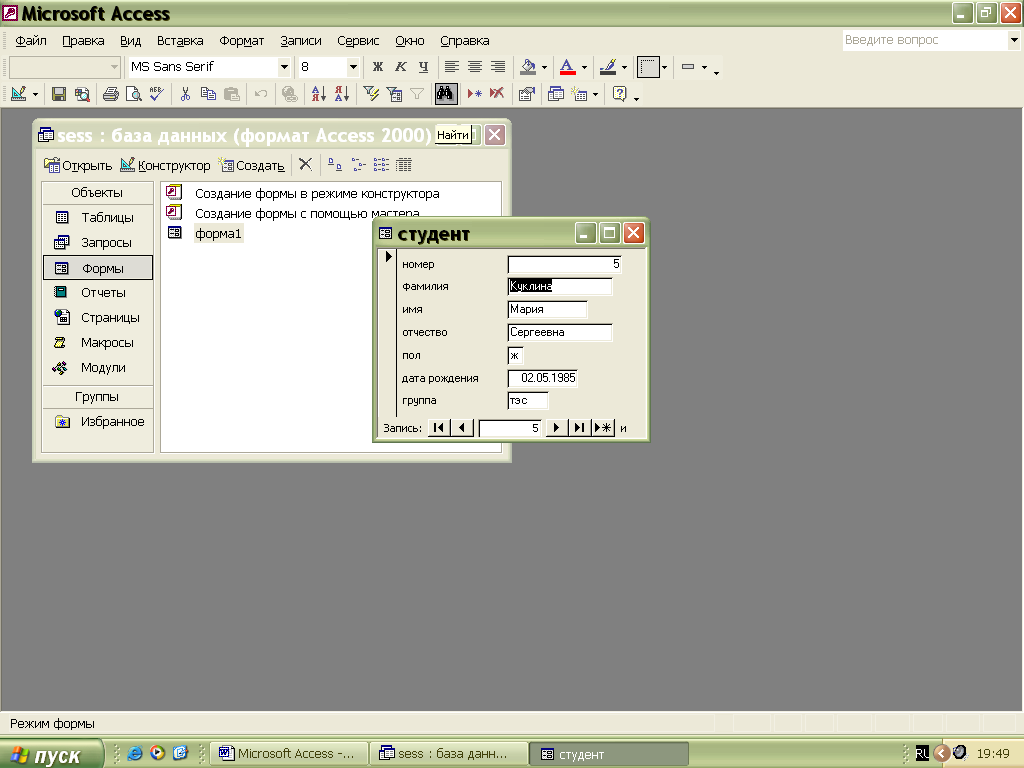Click Filter by Selection icon
The width and height of the screenshot is (1024, 768).
tap(371, 95)
